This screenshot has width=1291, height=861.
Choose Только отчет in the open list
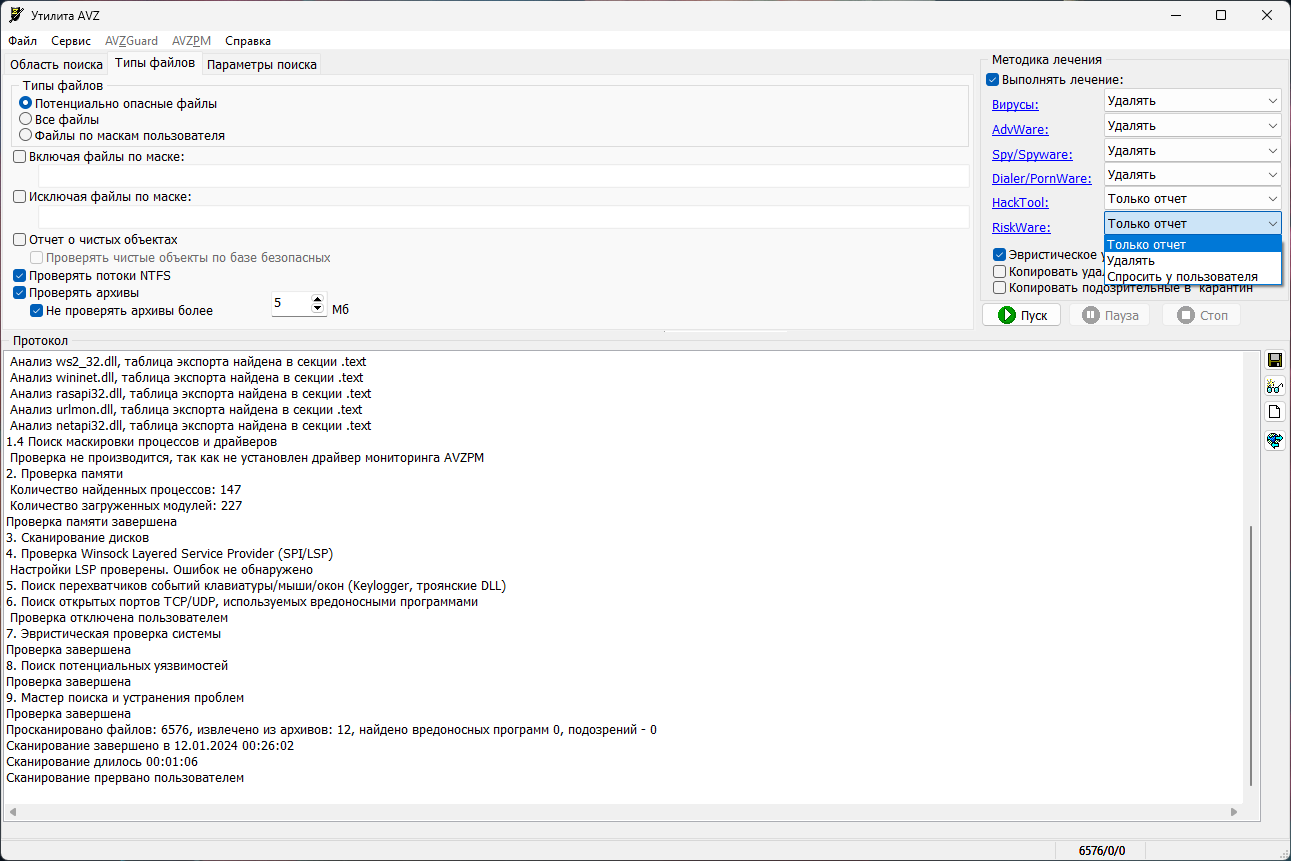[1193, 245]
